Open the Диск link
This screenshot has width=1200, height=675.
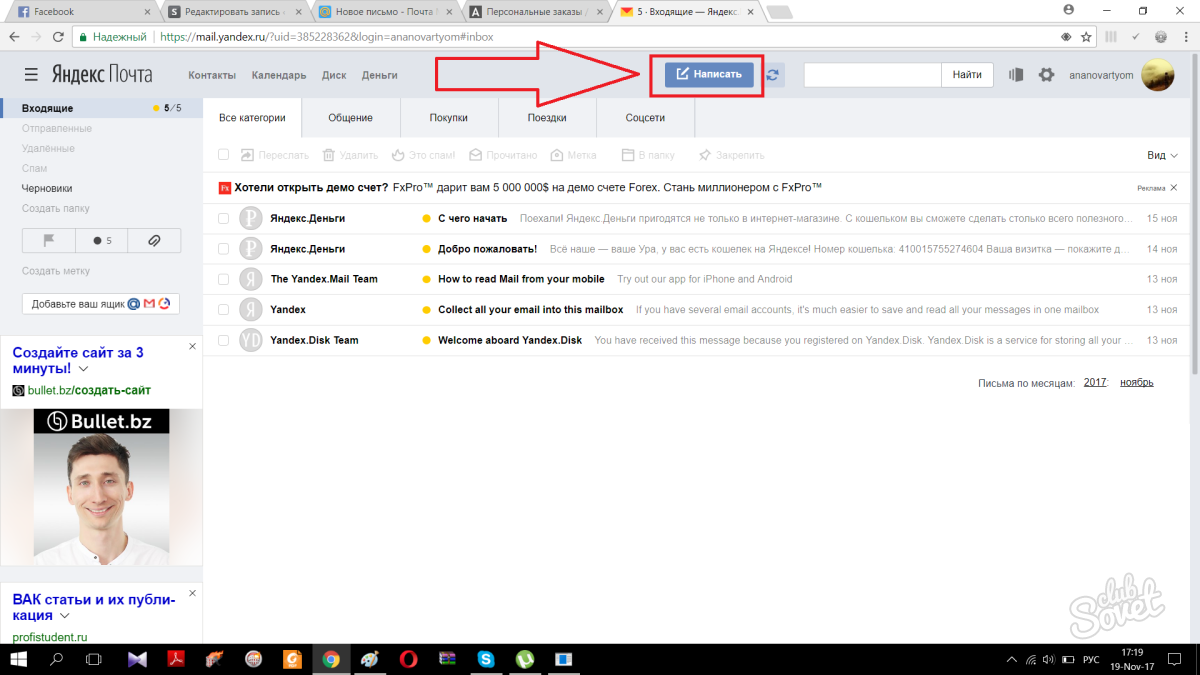(x=334, y=75)
